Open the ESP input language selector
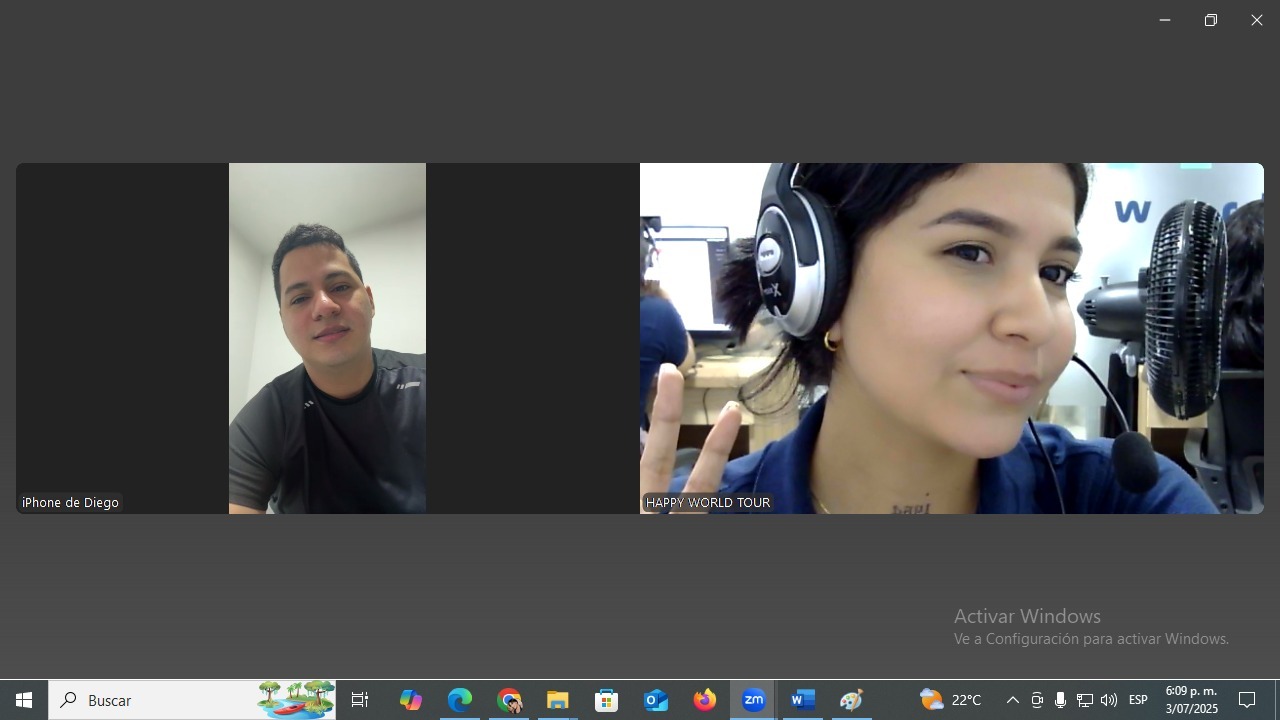Viewport: 1280px width, 720px height. pyautogui.click(x=1138, y=700)
